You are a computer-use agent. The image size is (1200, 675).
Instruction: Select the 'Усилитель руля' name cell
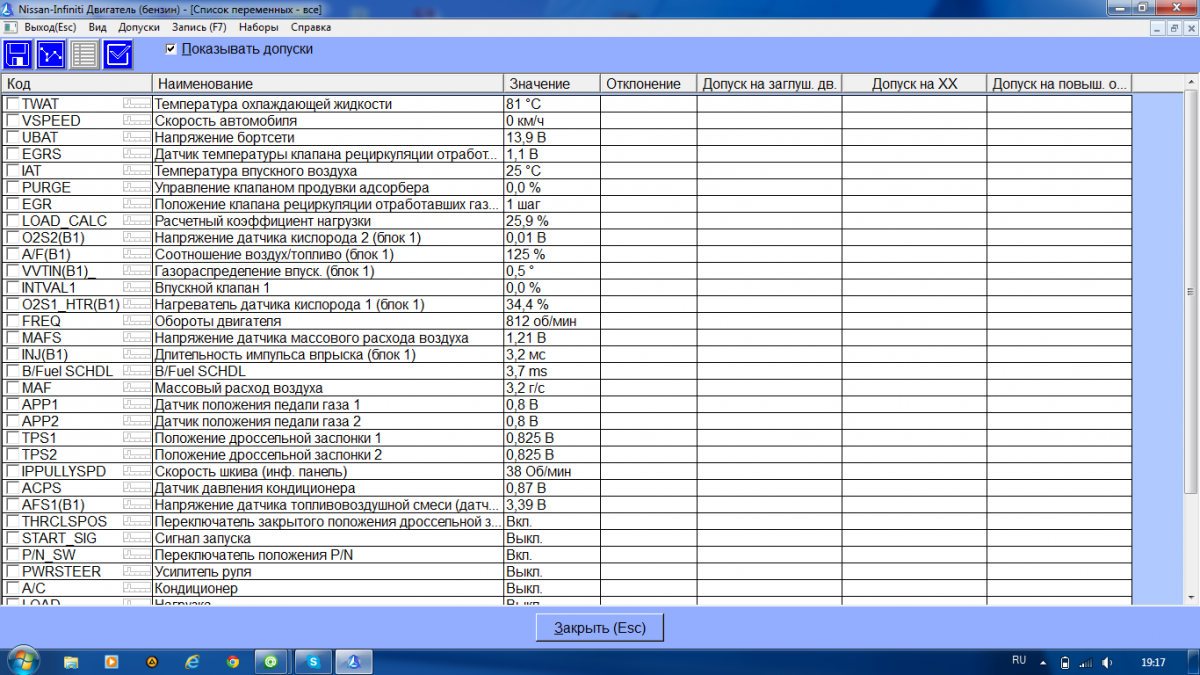click(328, 572)
